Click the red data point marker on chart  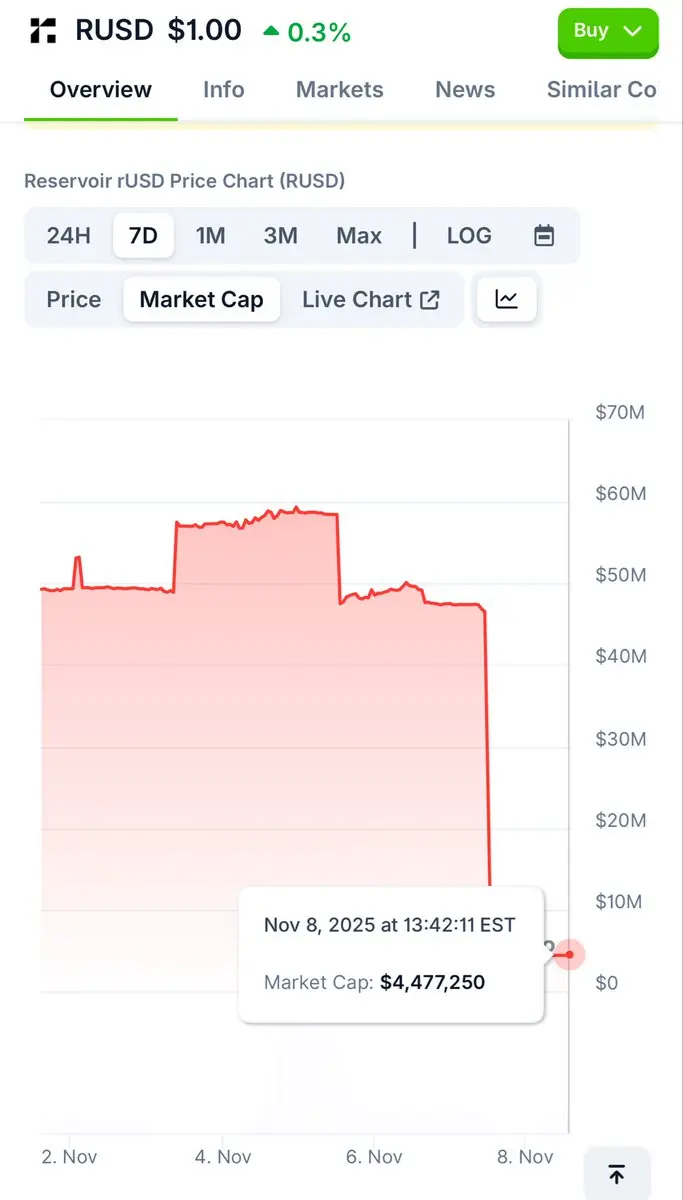(x=569, y=955)
